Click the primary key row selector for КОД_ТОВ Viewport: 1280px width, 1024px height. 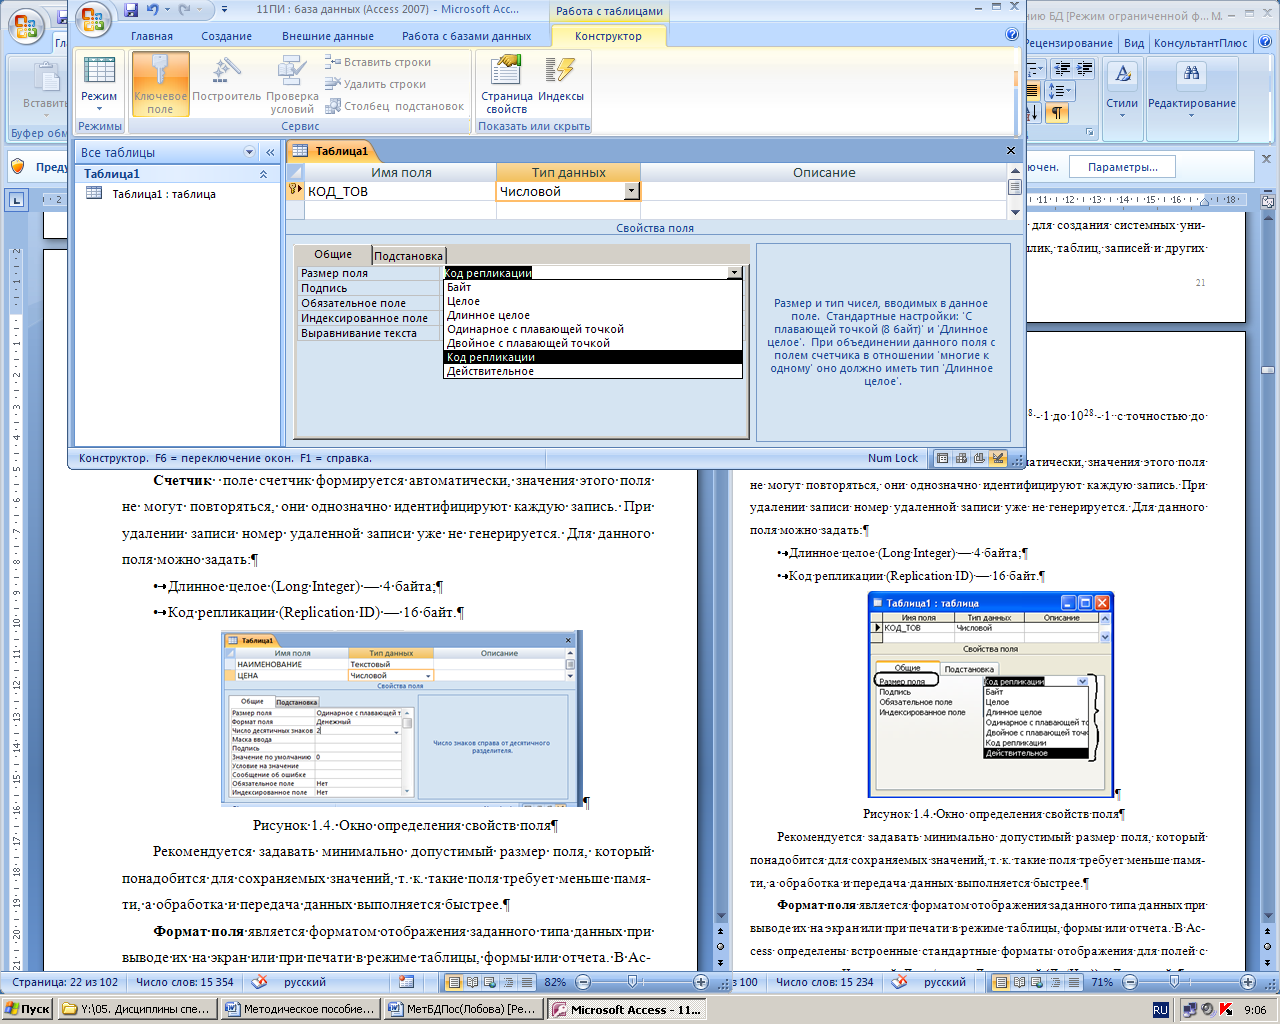tap(295, 191)
